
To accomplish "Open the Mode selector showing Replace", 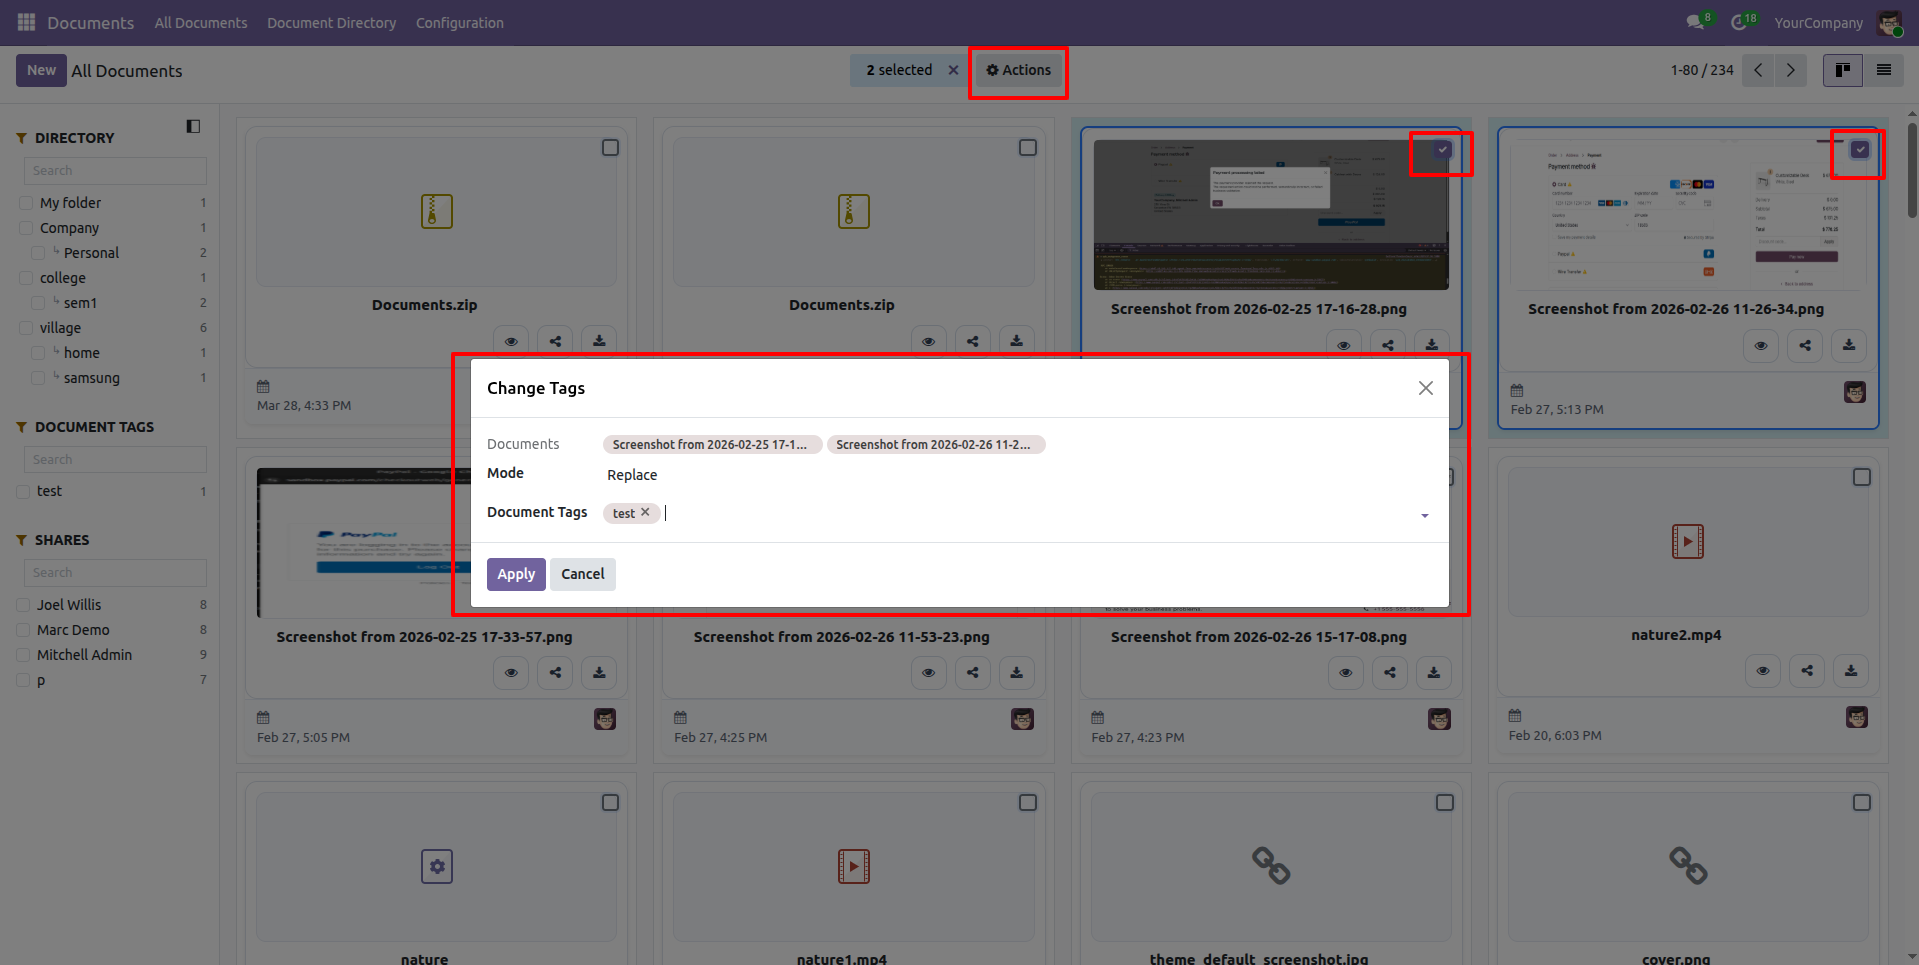I will [1018, 475].
